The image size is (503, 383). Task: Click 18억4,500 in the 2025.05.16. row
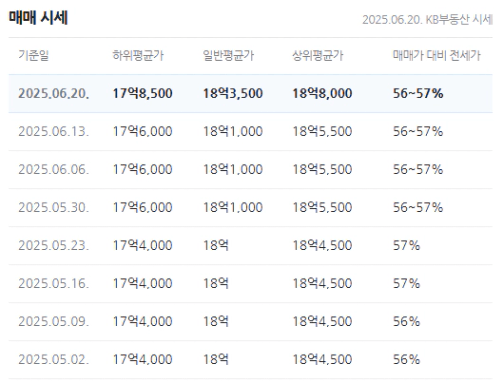(x=322, y=283)
